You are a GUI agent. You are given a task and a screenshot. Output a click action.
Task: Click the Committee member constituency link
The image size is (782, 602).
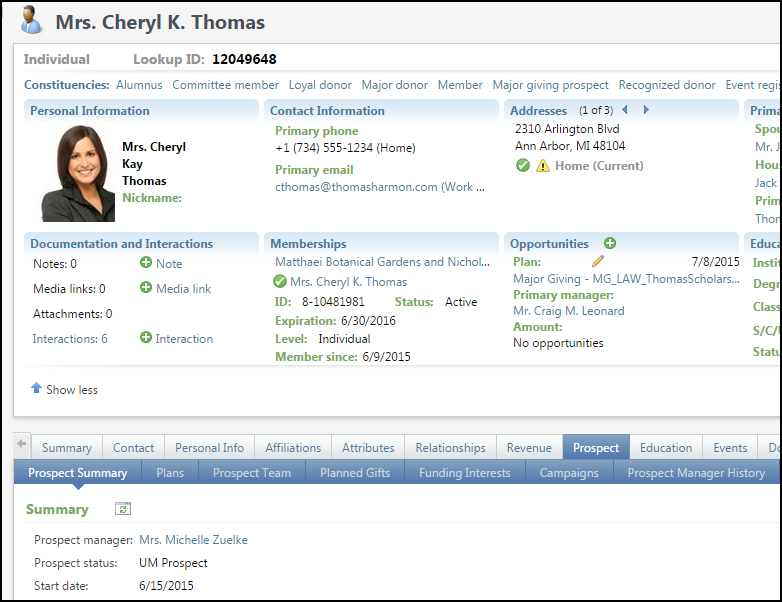point(225,85)
